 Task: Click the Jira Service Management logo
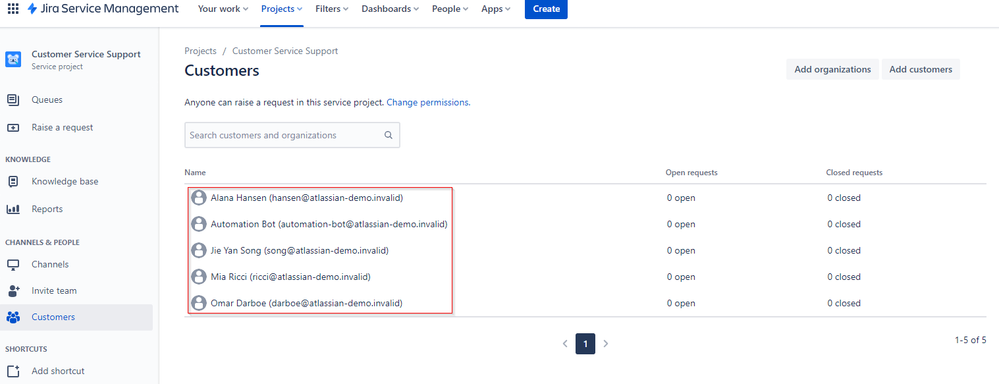click(103, 9)
